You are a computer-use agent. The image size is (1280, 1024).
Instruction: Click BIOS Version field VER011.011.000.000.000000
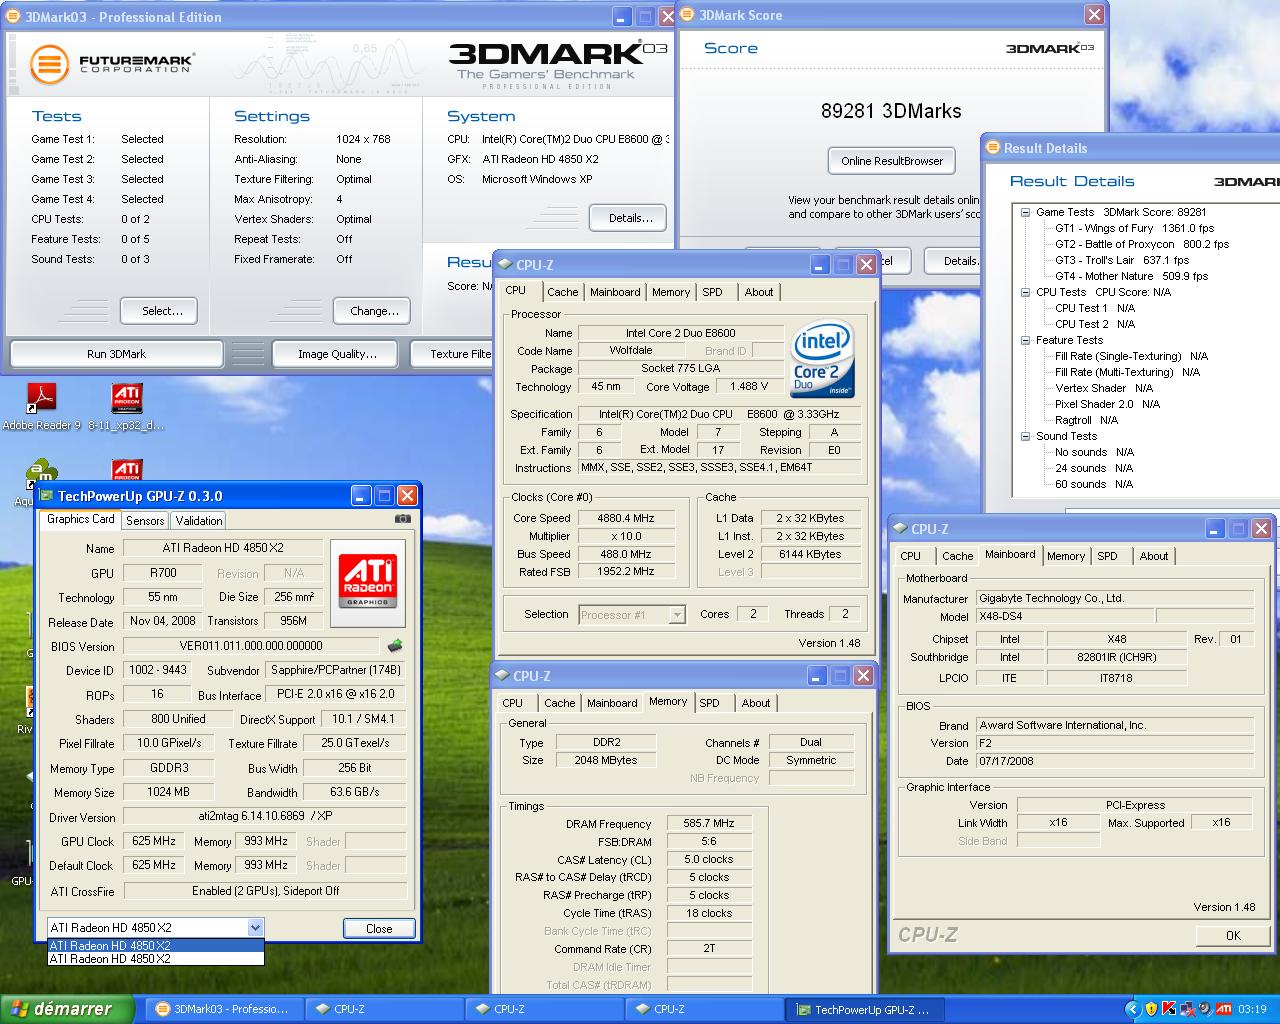click(x=251, y=646)
